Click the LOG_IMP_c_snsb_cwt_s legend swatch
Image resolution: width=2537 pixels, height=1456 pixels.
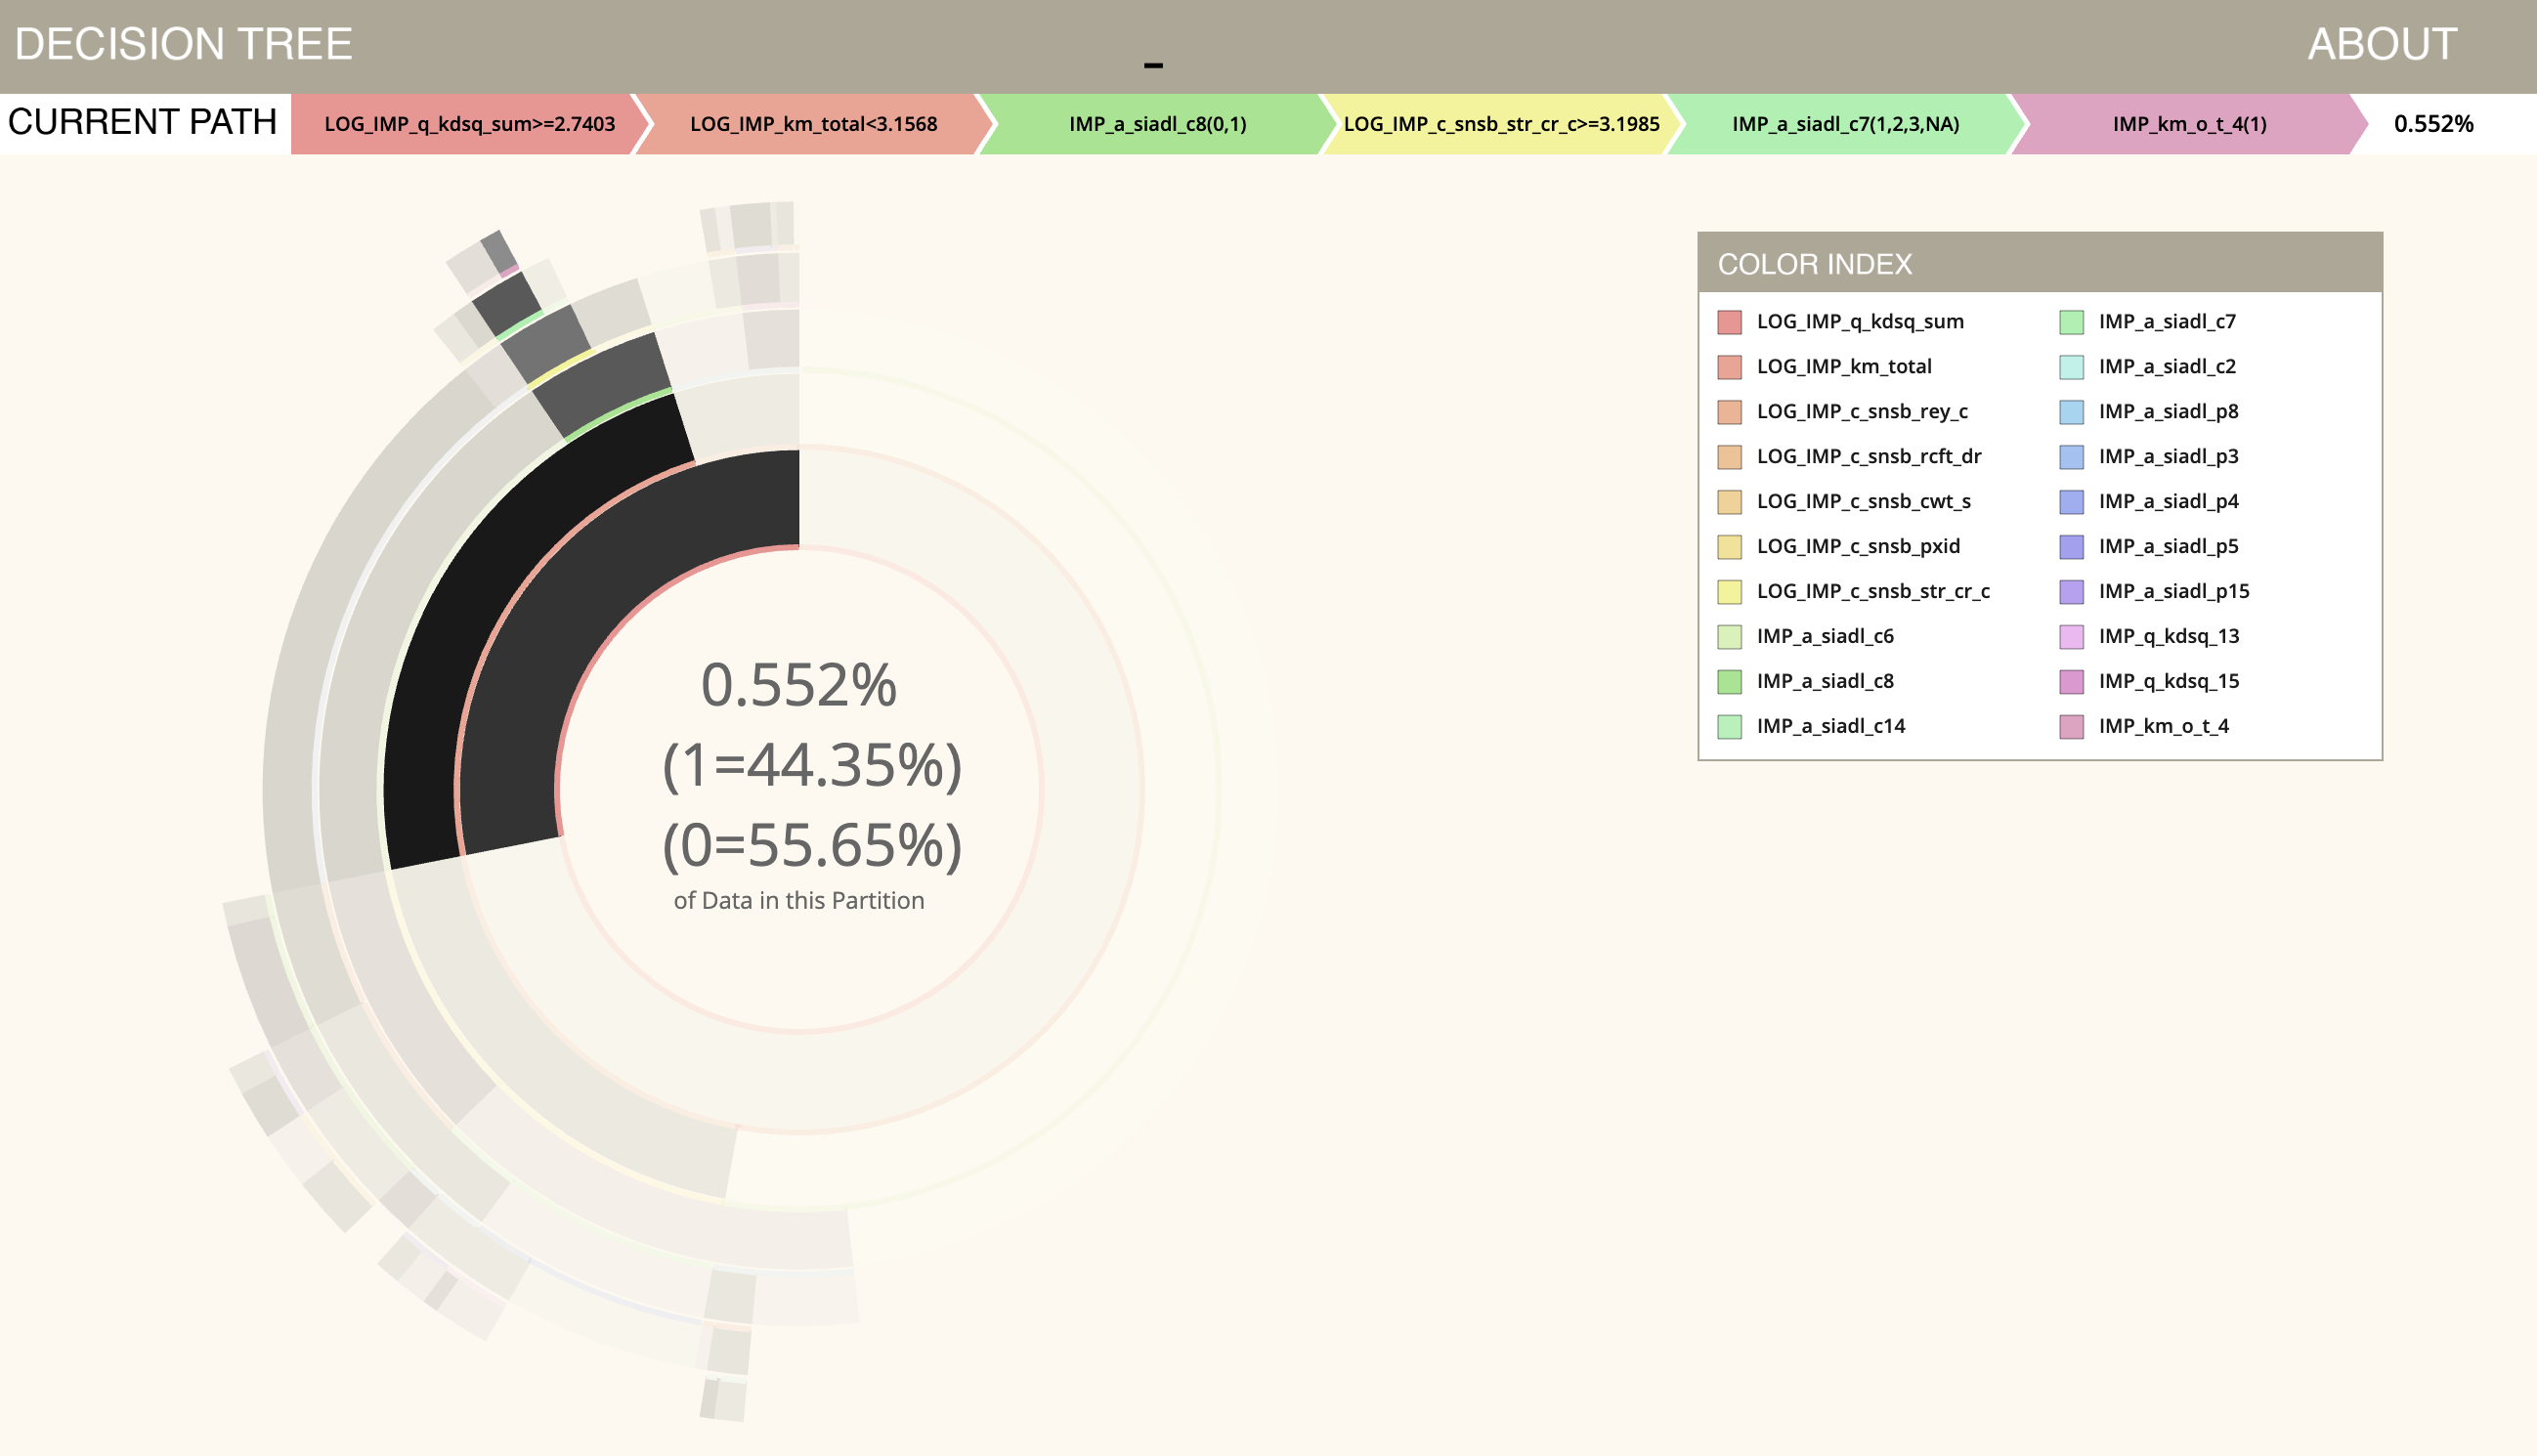(x=1729, y=502)
